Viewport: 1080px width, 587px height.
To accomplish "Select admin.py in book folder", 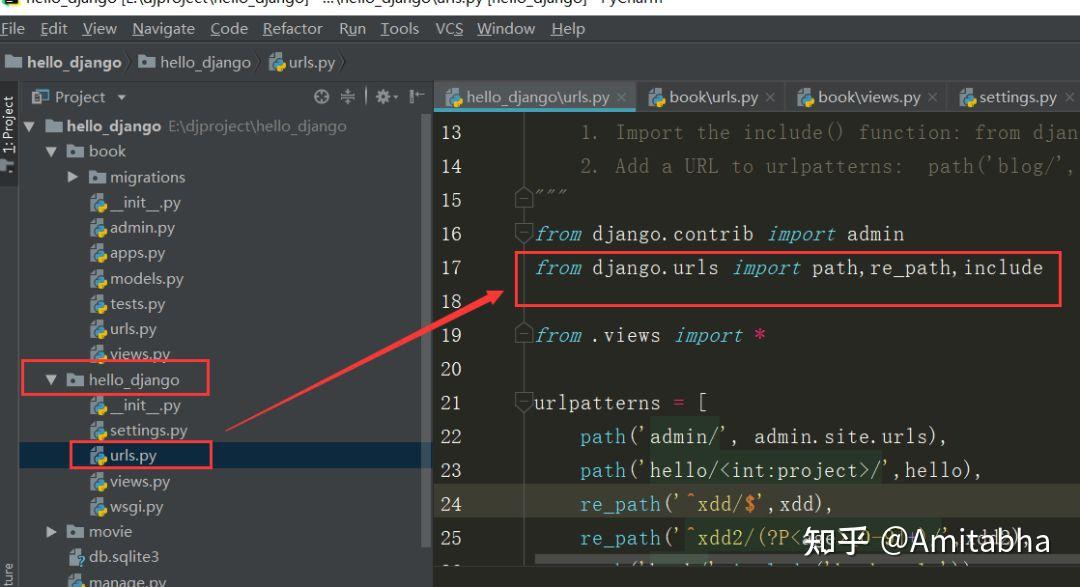I will [133, 228].
